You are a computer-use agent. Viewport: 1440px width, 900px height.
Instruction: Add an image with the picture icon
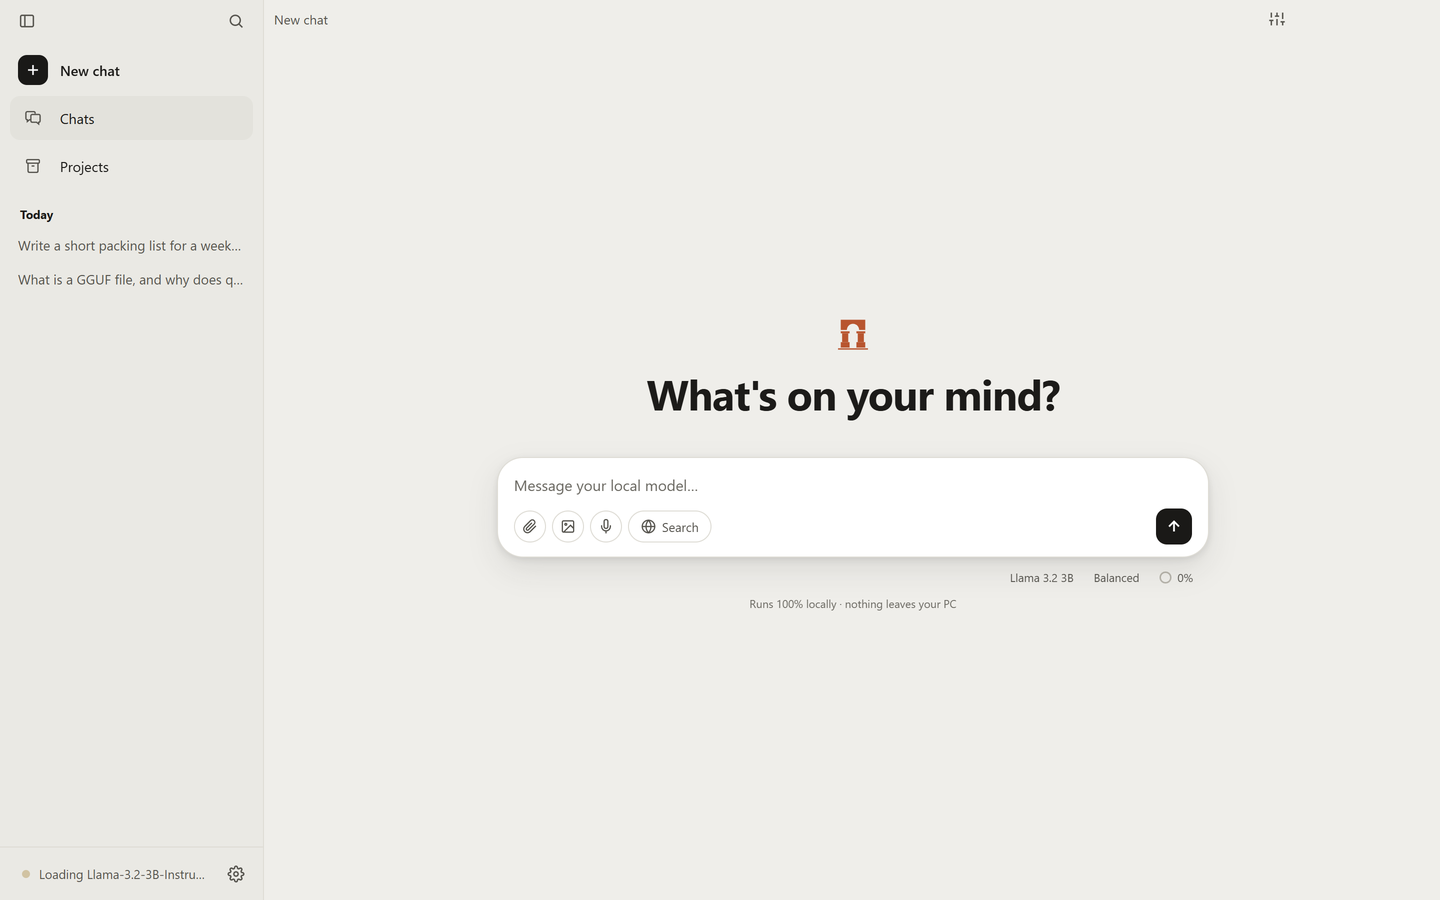pos(568,527)
